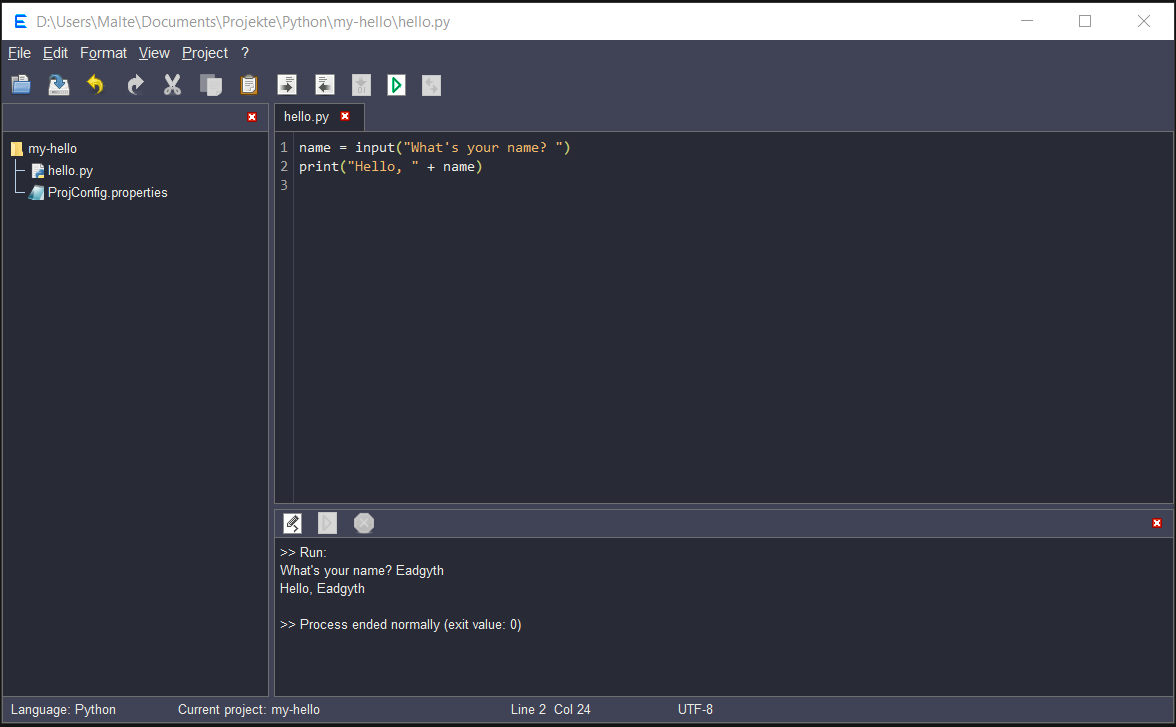Click line number 3 in the gutter
Viewport: 1176px width, 727px height.
coord(284,185)
